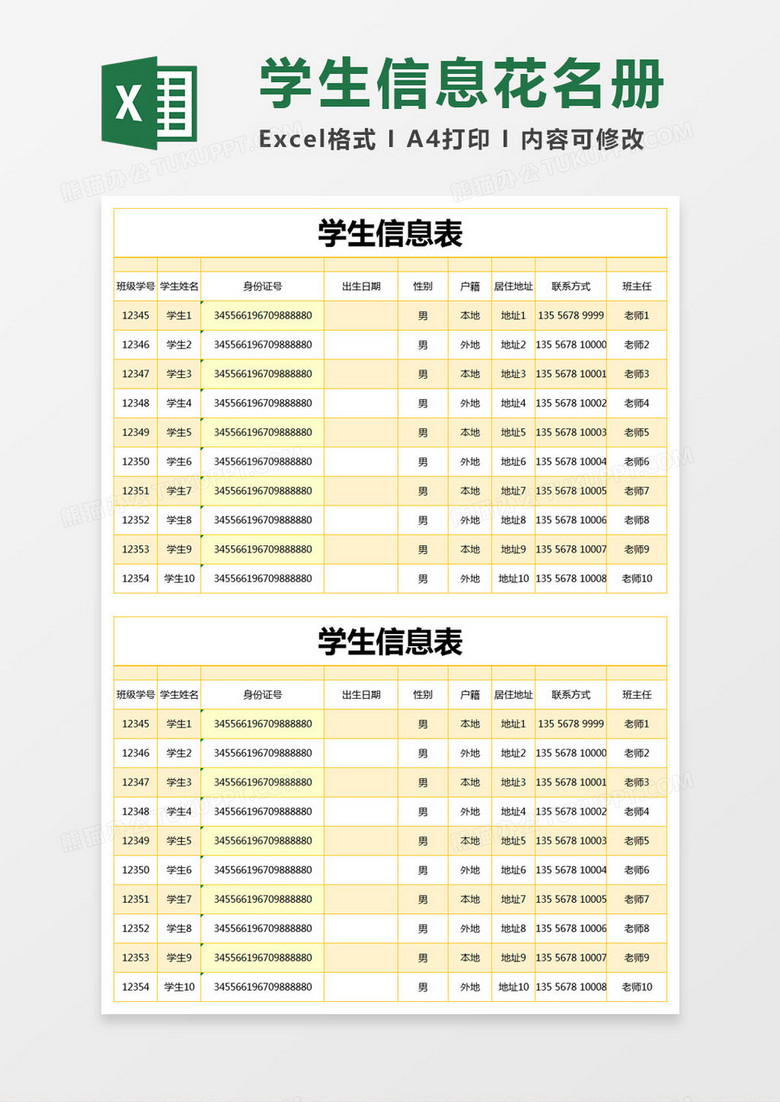Click the 身份证号 header in the top table
780x1102 pixels.
263,286
